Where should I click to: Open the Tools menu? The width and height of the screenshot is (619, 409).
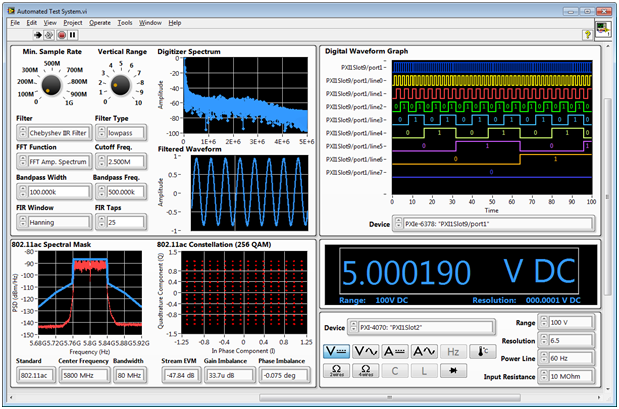click(124, 21)
